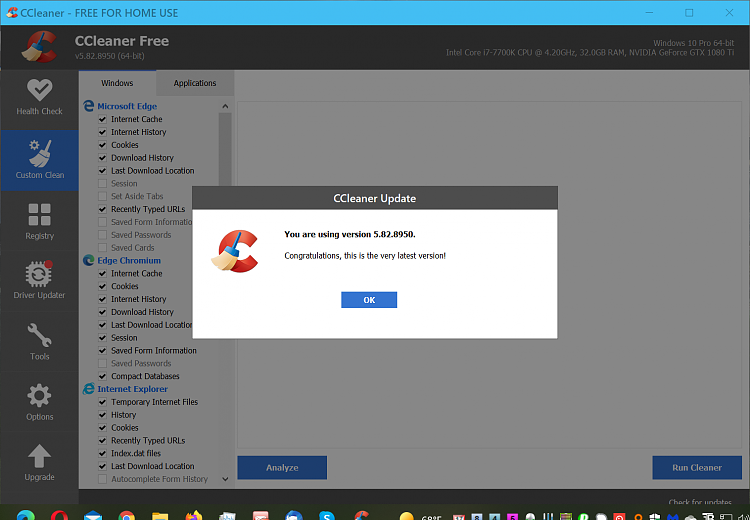The image size is (750, 520).
Task: Uncheck Cookies under Edge Chromium
Action: tap(102, 286)
